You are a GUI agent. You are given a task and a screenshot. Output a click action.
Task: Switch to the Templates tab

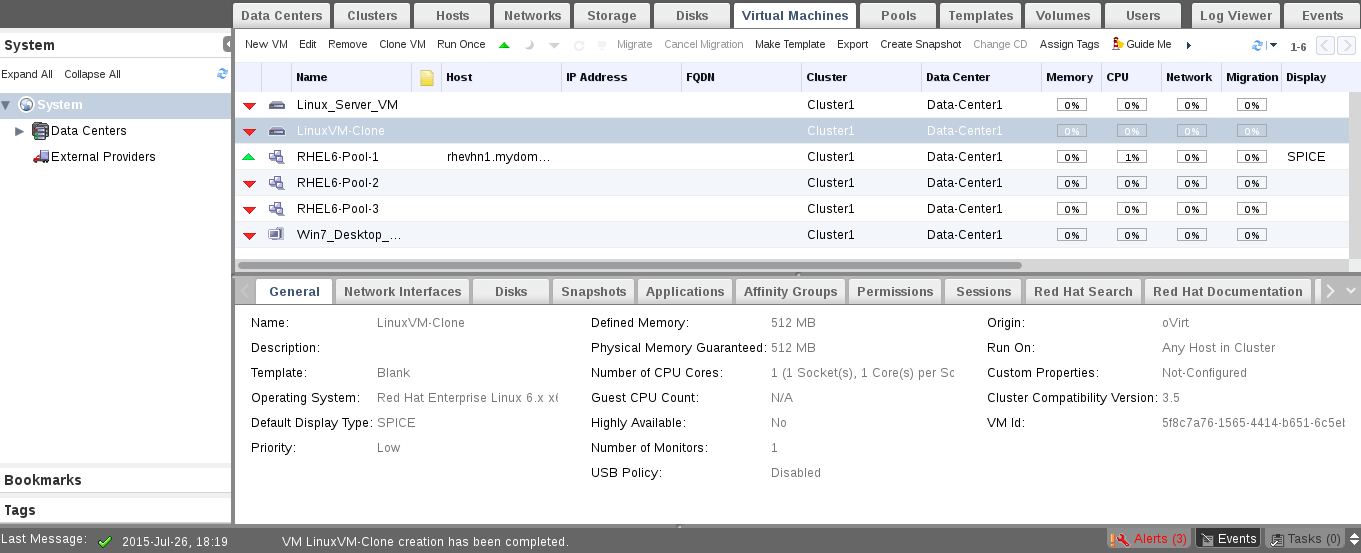pos(980,15)
